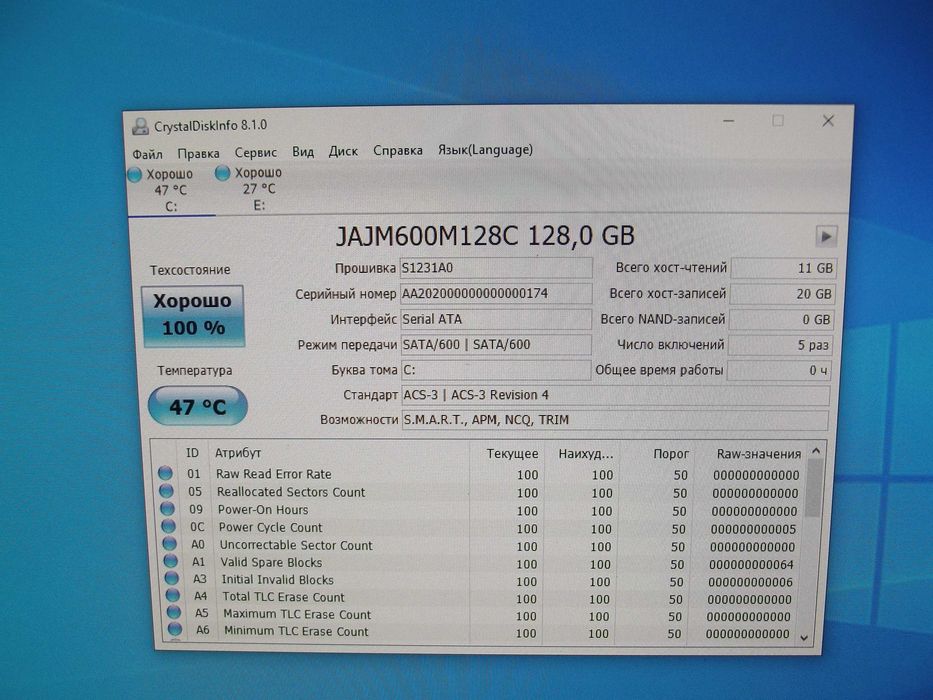
Task: Click the Стандарт field ACS-3 Revision 4
Action: [x=616, y=395]
